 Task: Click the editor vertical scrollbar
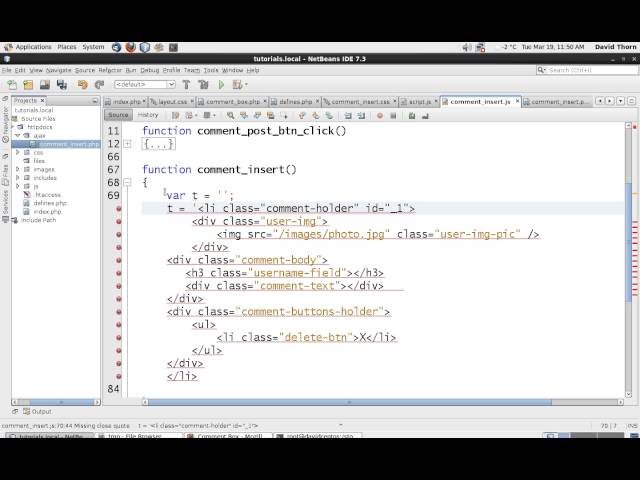click(629, 242)
